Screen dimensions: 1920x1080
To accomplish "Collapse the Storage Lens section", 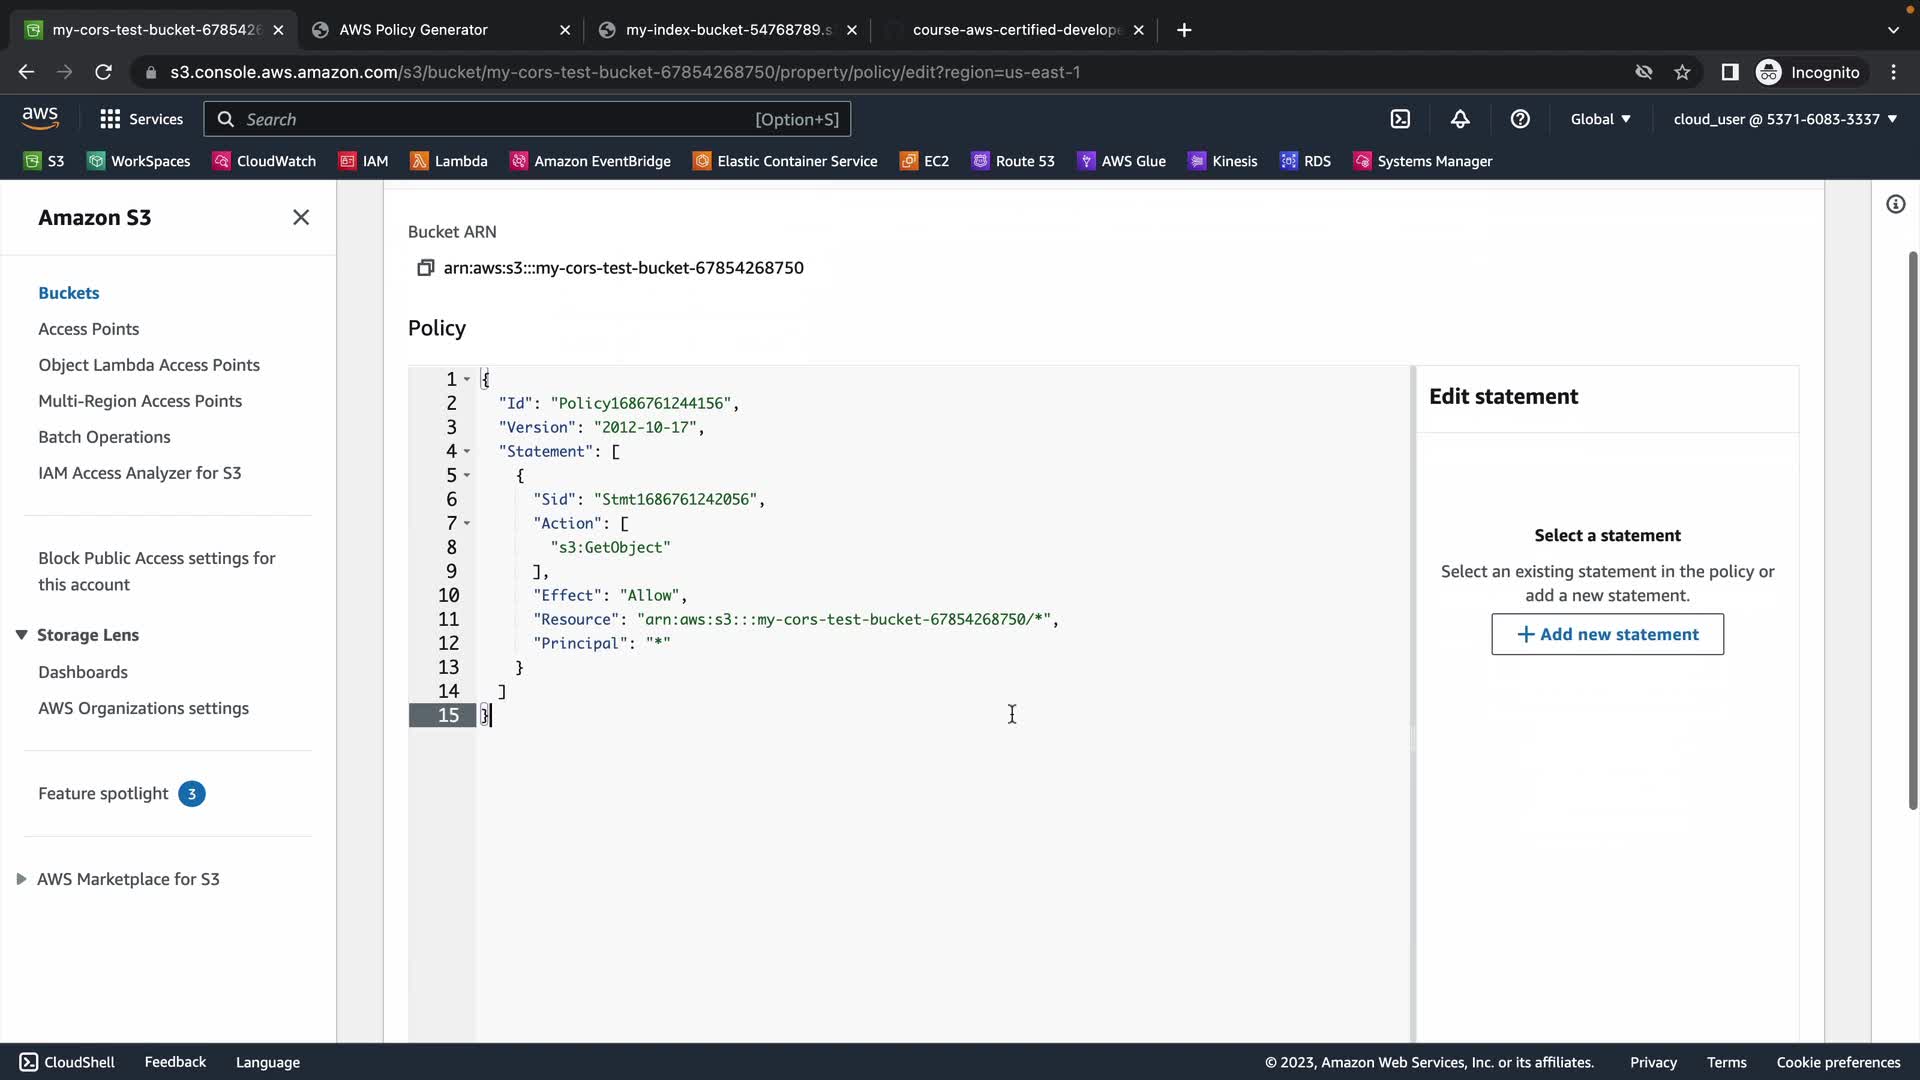I will pyautogui.click(x=21, y=635).
